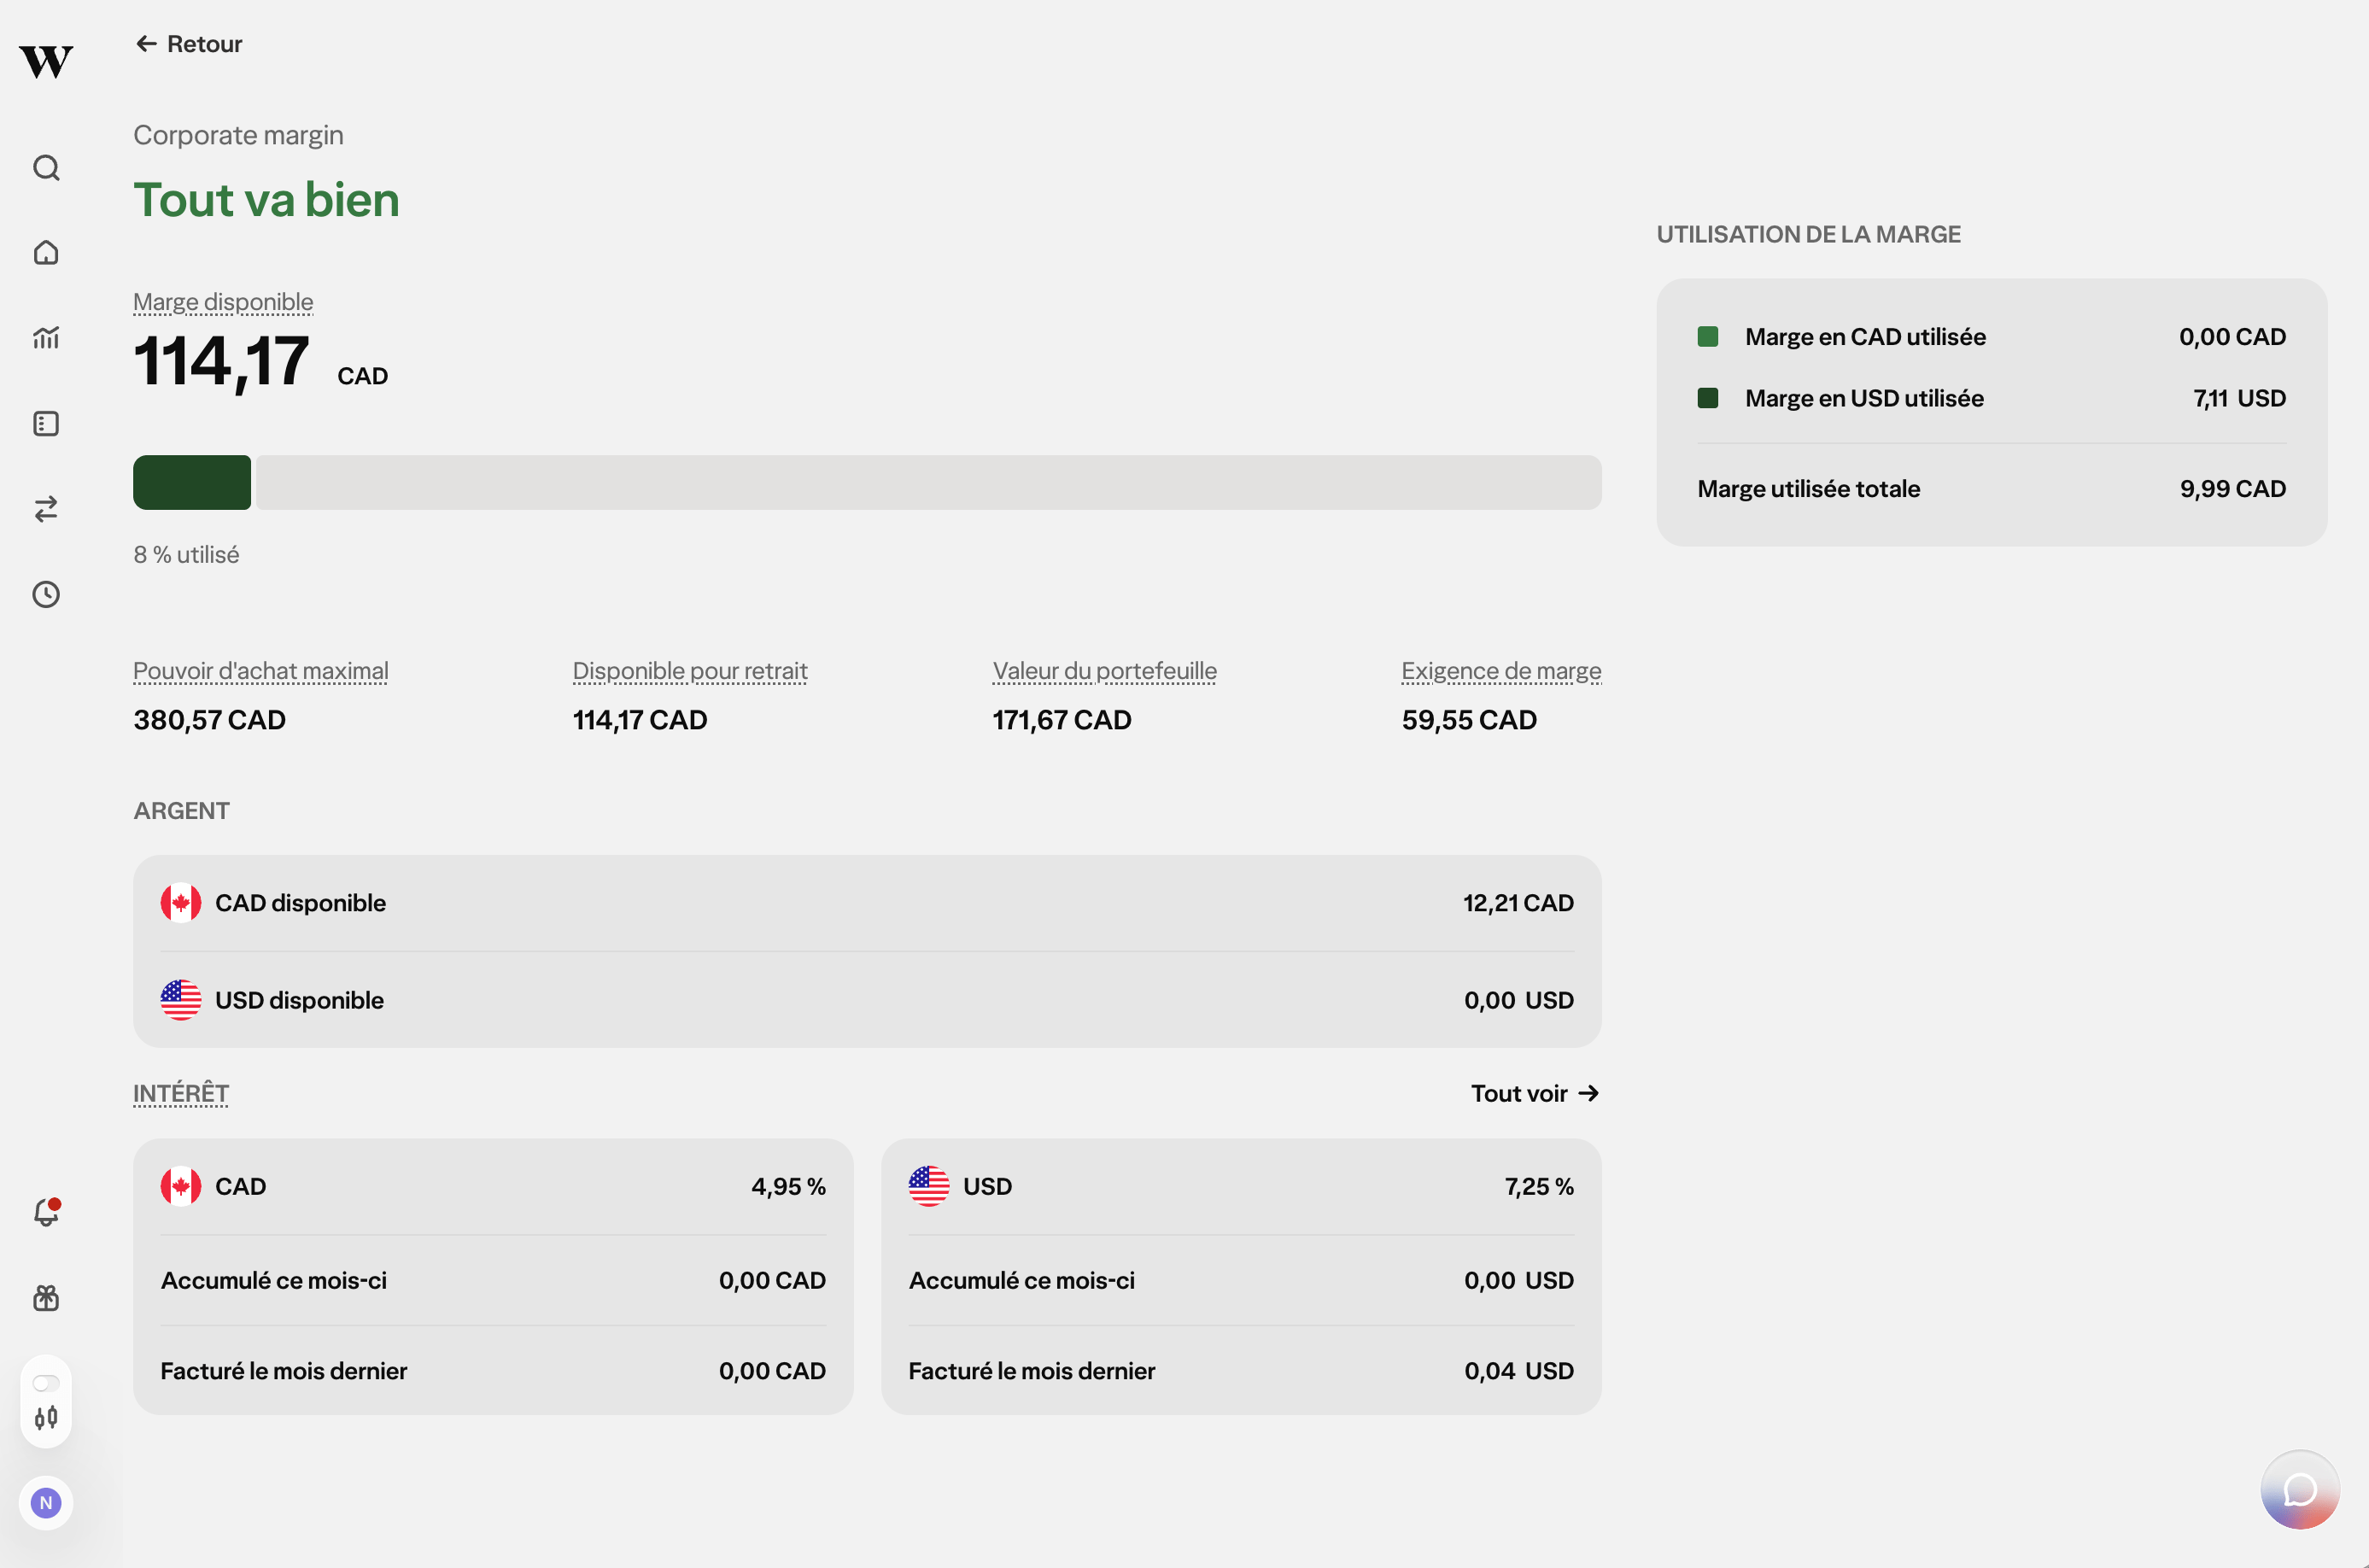
Task: Click the 8 % utilisé text
Action: pos(187,554)
